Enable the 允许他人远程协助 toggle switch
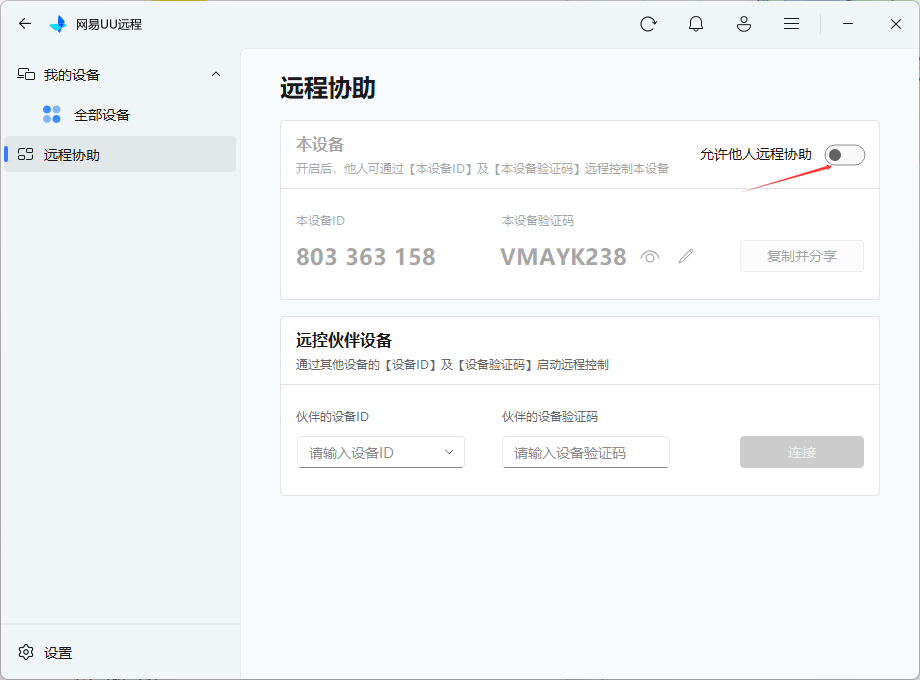The height and width of the screenshot is (680, 920). click(x=844, y=155)
